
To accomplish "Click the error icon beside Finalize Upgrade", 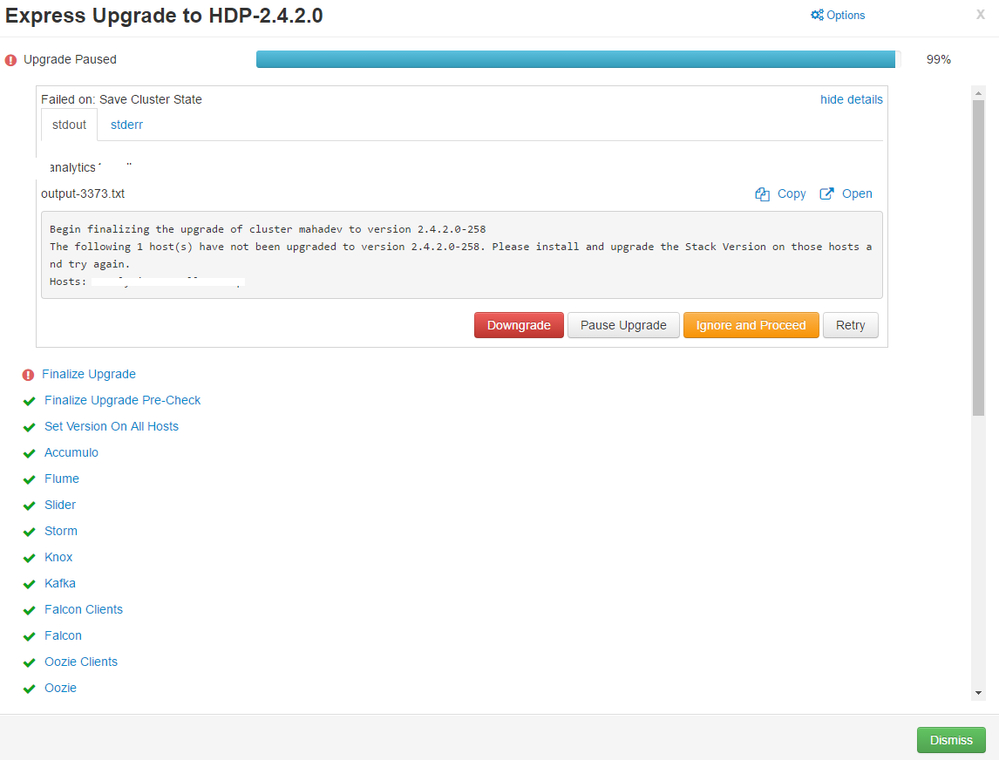I will coord(27,374).
